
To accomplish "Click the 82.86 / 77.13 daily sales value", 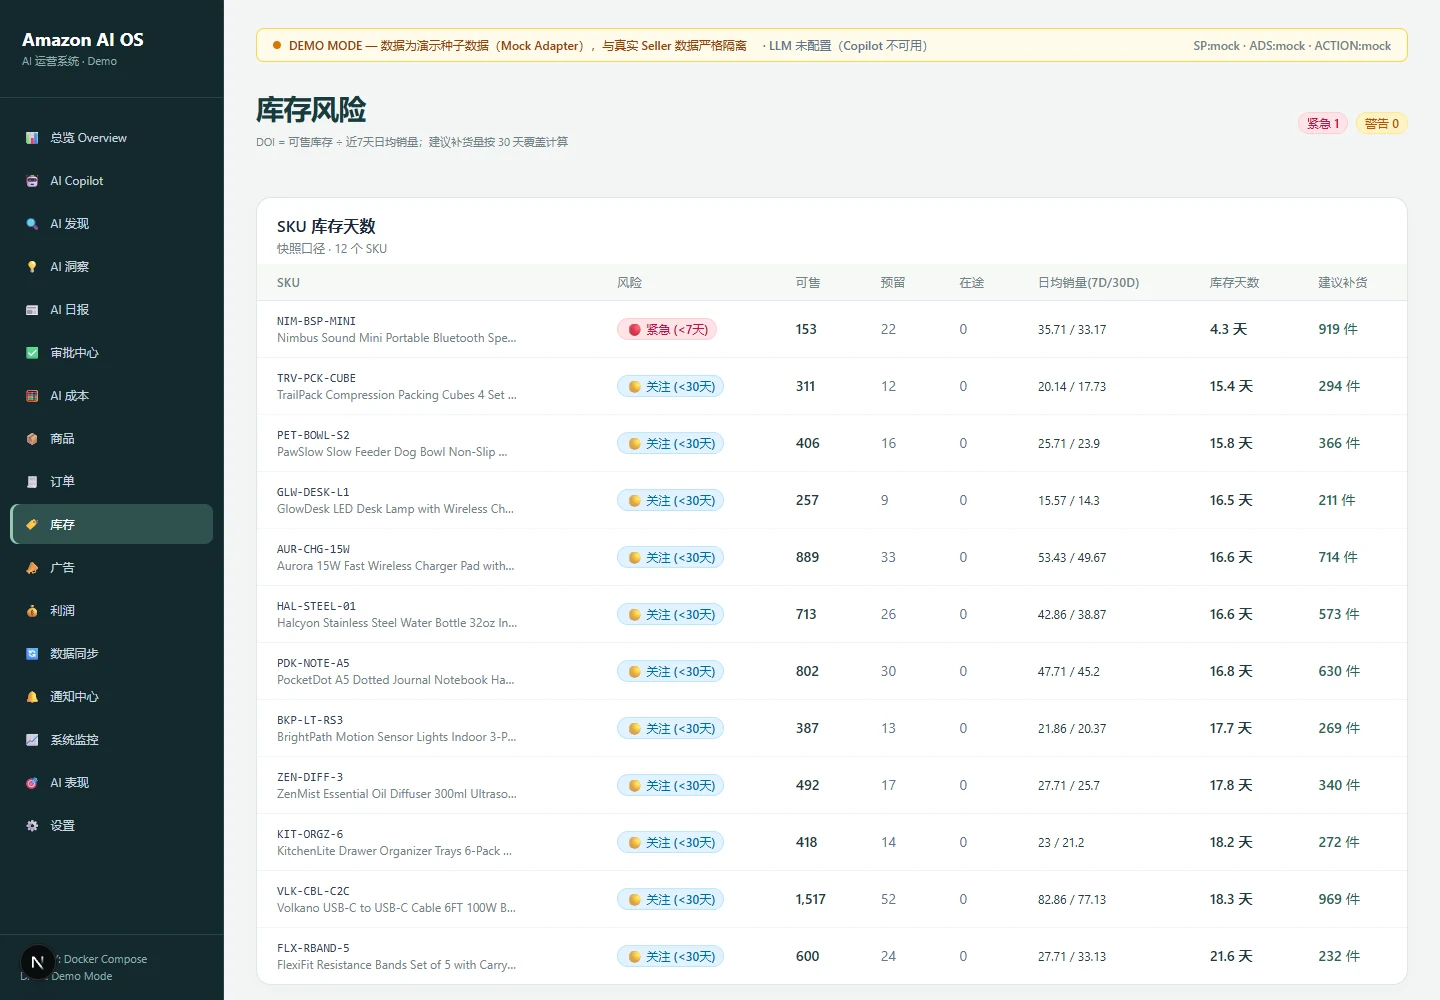I will point(1072,900).
